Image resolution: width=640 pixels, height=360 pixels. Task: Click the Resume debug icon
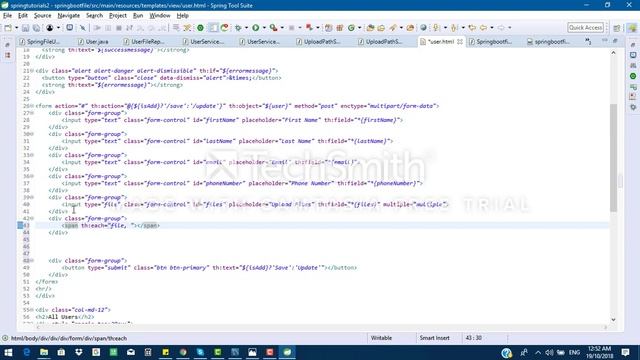97,28
